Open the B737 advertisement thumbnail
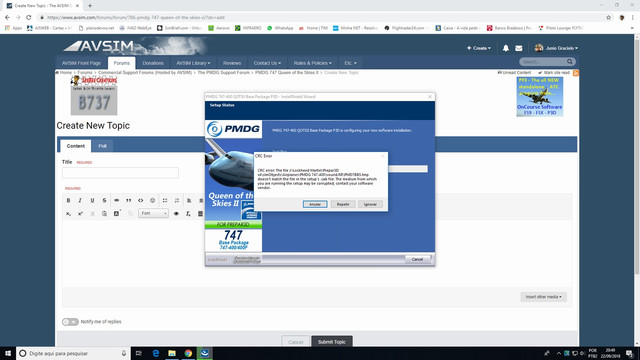640x360 pixels. point(94,95)
